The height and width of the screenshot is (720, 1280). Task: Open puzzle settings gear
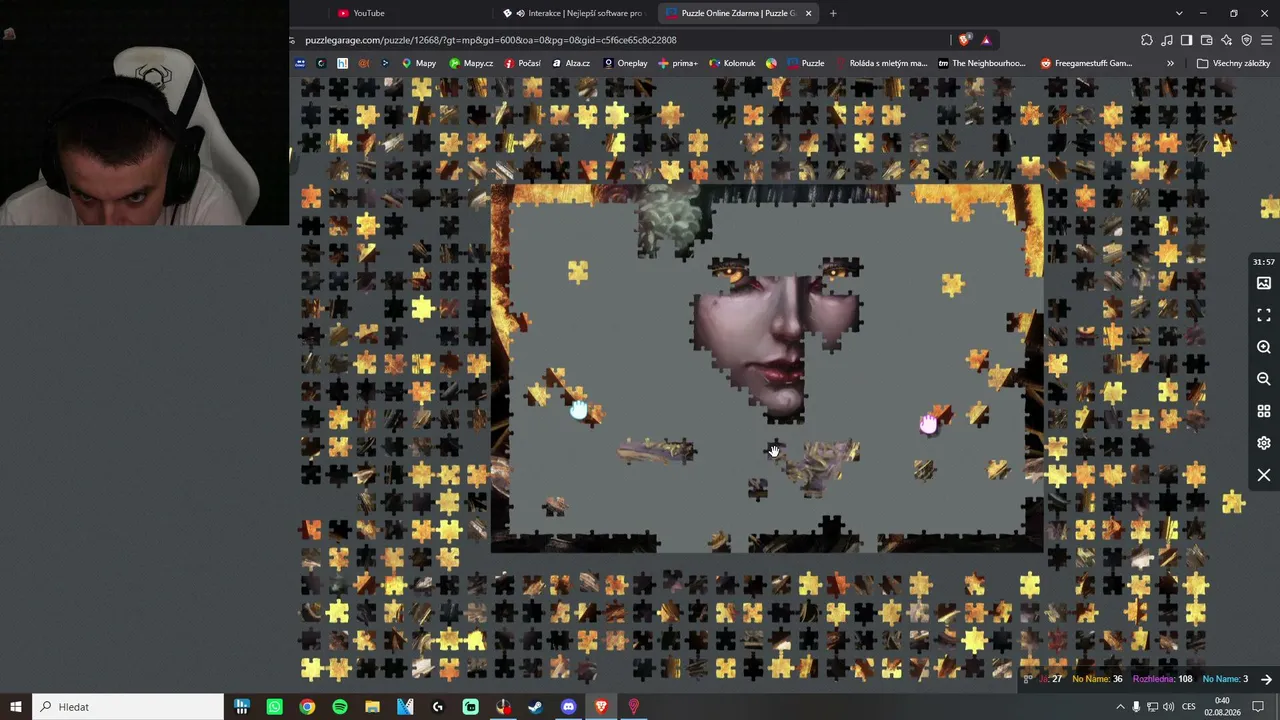click(x=1264, y=443)
